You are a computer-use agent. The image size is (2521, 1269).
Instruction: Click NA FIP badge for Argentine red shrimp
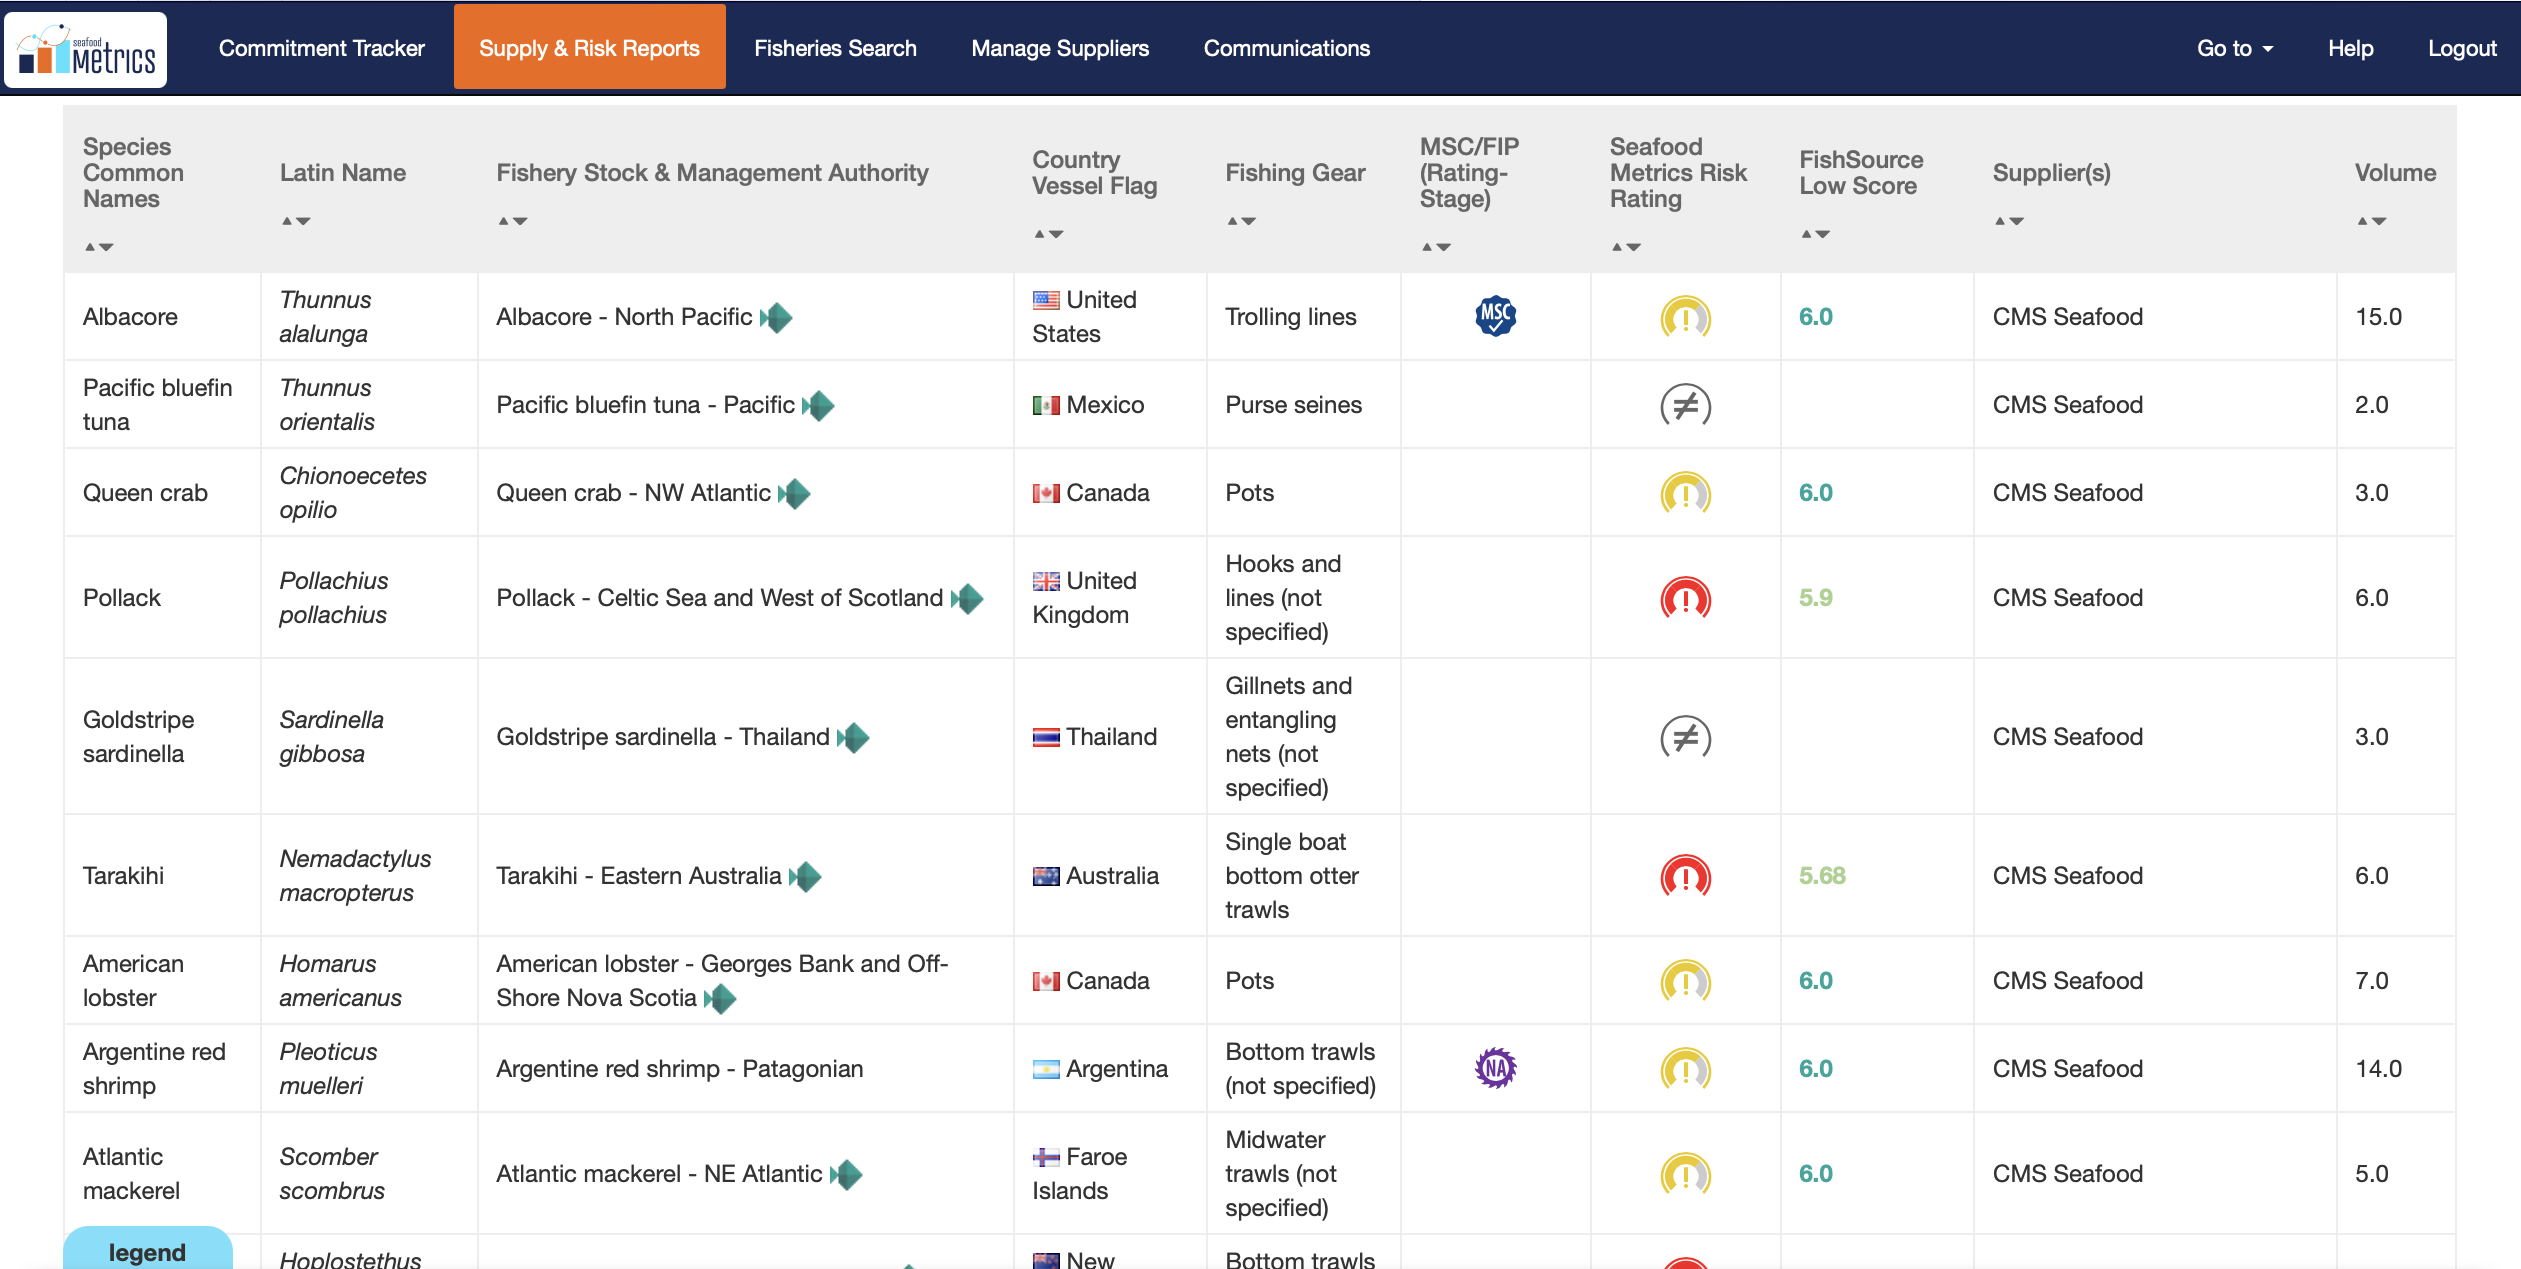tap(1495, 1068)
